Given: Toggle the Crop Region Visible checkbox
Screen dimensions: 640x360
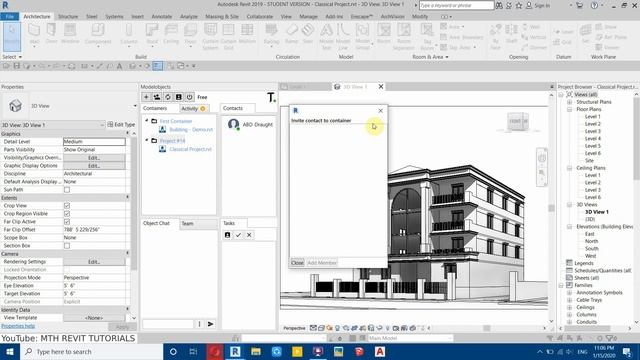Looking at the screenshot, I should click(67, 214).
